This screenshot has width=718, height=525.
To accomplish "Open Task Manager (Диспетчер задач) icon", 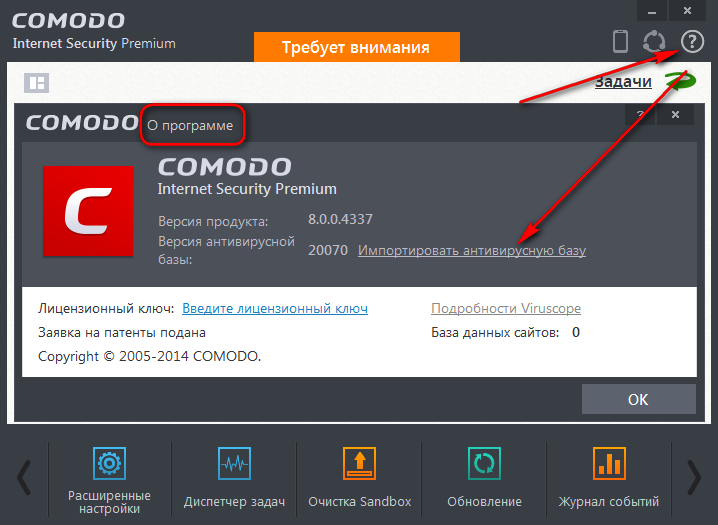I will click(x=234, y=463).
